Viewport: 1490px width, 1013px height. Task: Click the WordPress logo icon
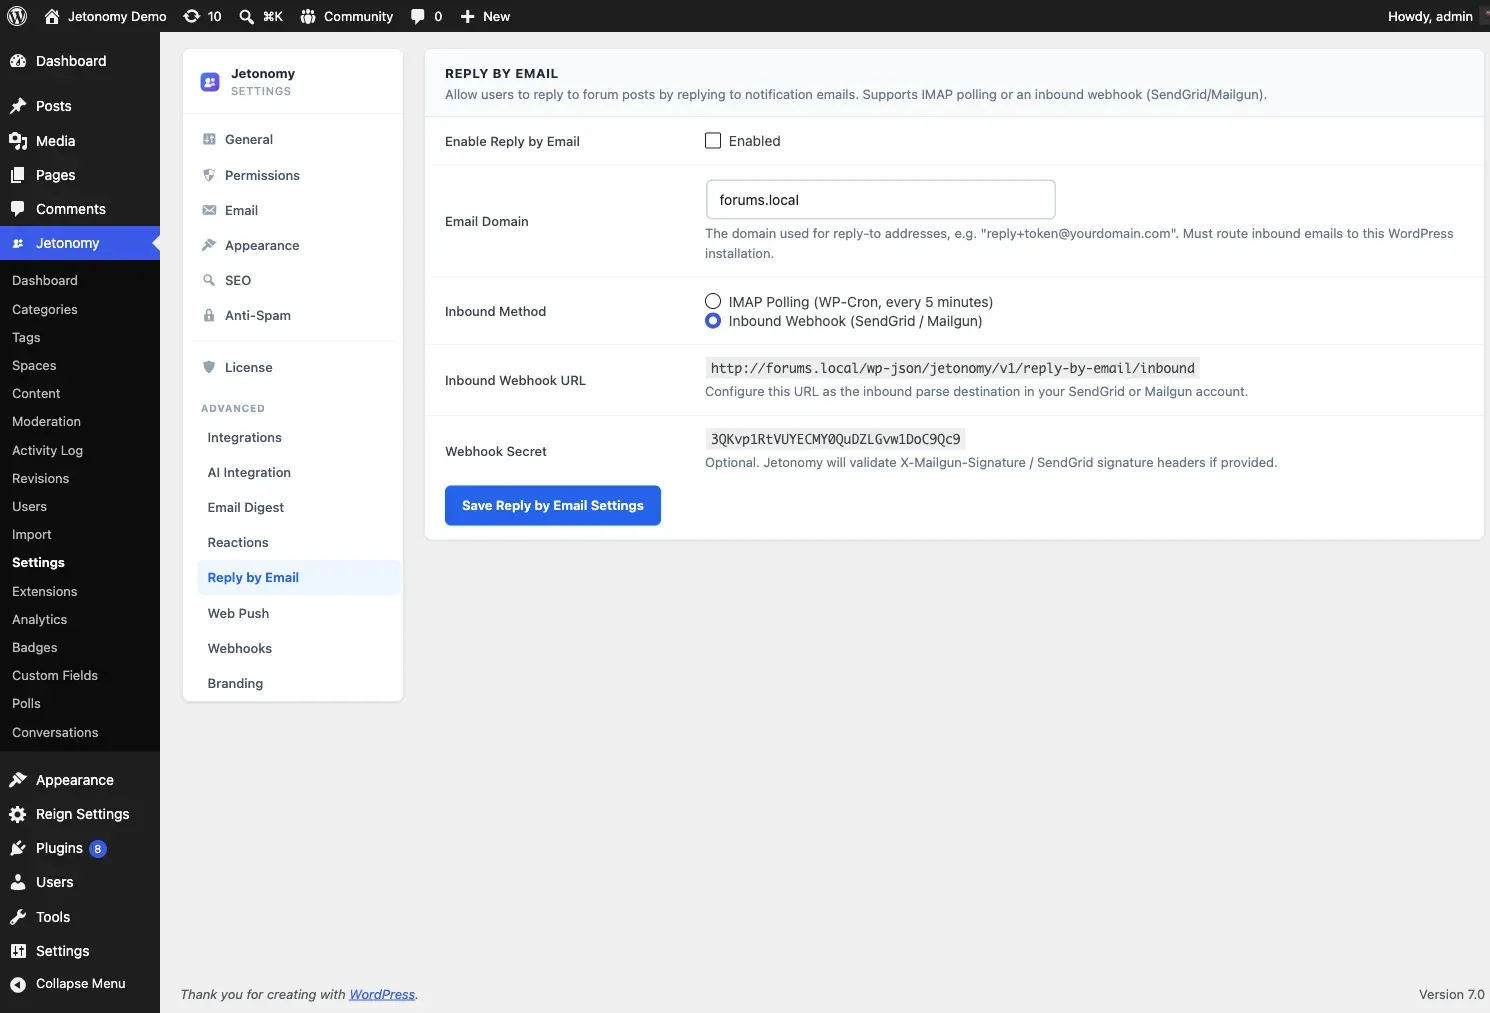pyautogui.click(x=17, y=16)
